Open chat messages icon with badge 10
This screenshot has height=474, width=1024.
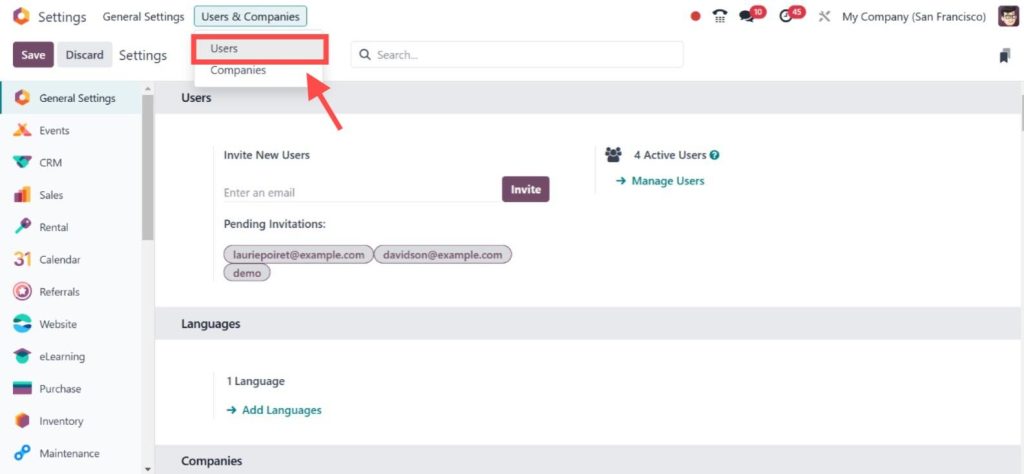pyautogui.click(x=746, y=17)
